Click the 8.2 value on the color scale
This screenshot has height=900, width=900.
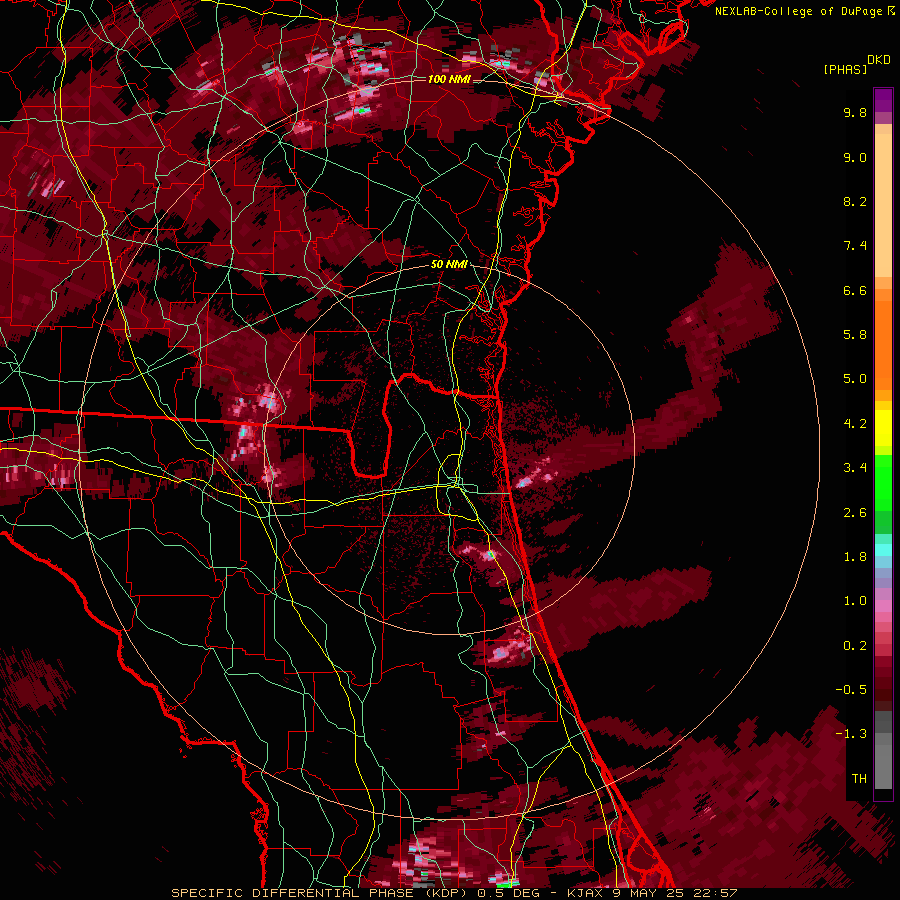[855, 201]
